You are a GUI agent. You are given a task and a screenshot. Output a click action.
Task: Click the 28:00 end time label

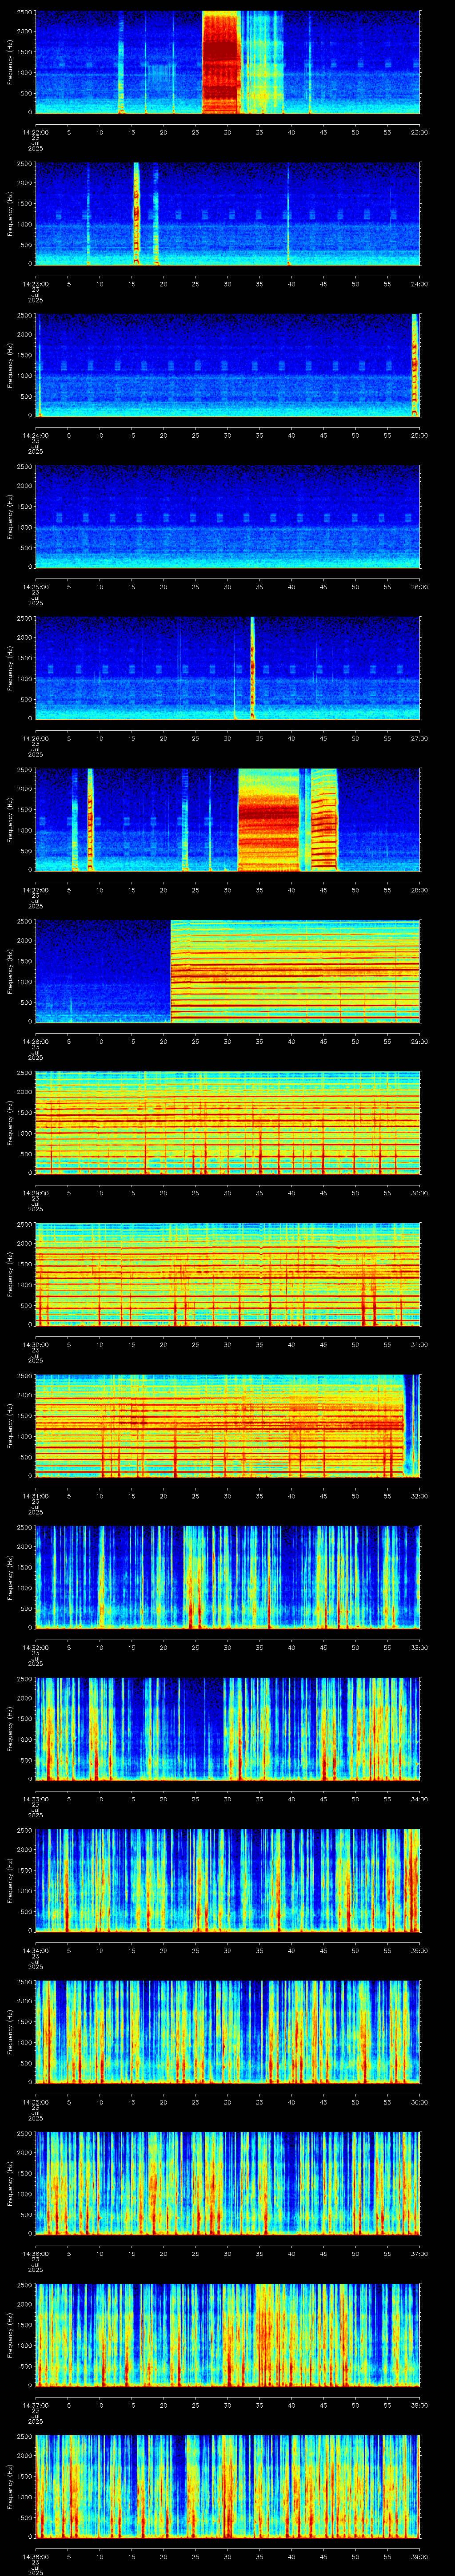click(x=419, y=890)
